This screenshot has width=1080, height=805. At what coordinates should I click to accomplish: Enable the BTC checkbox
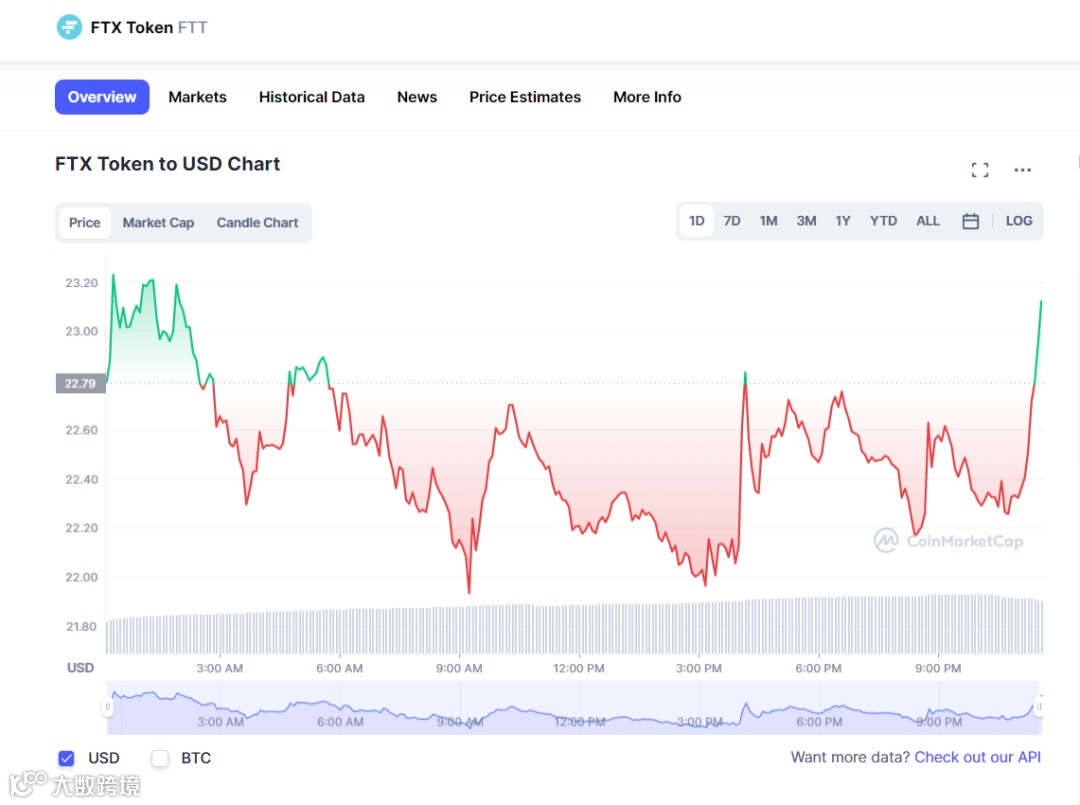160,758
